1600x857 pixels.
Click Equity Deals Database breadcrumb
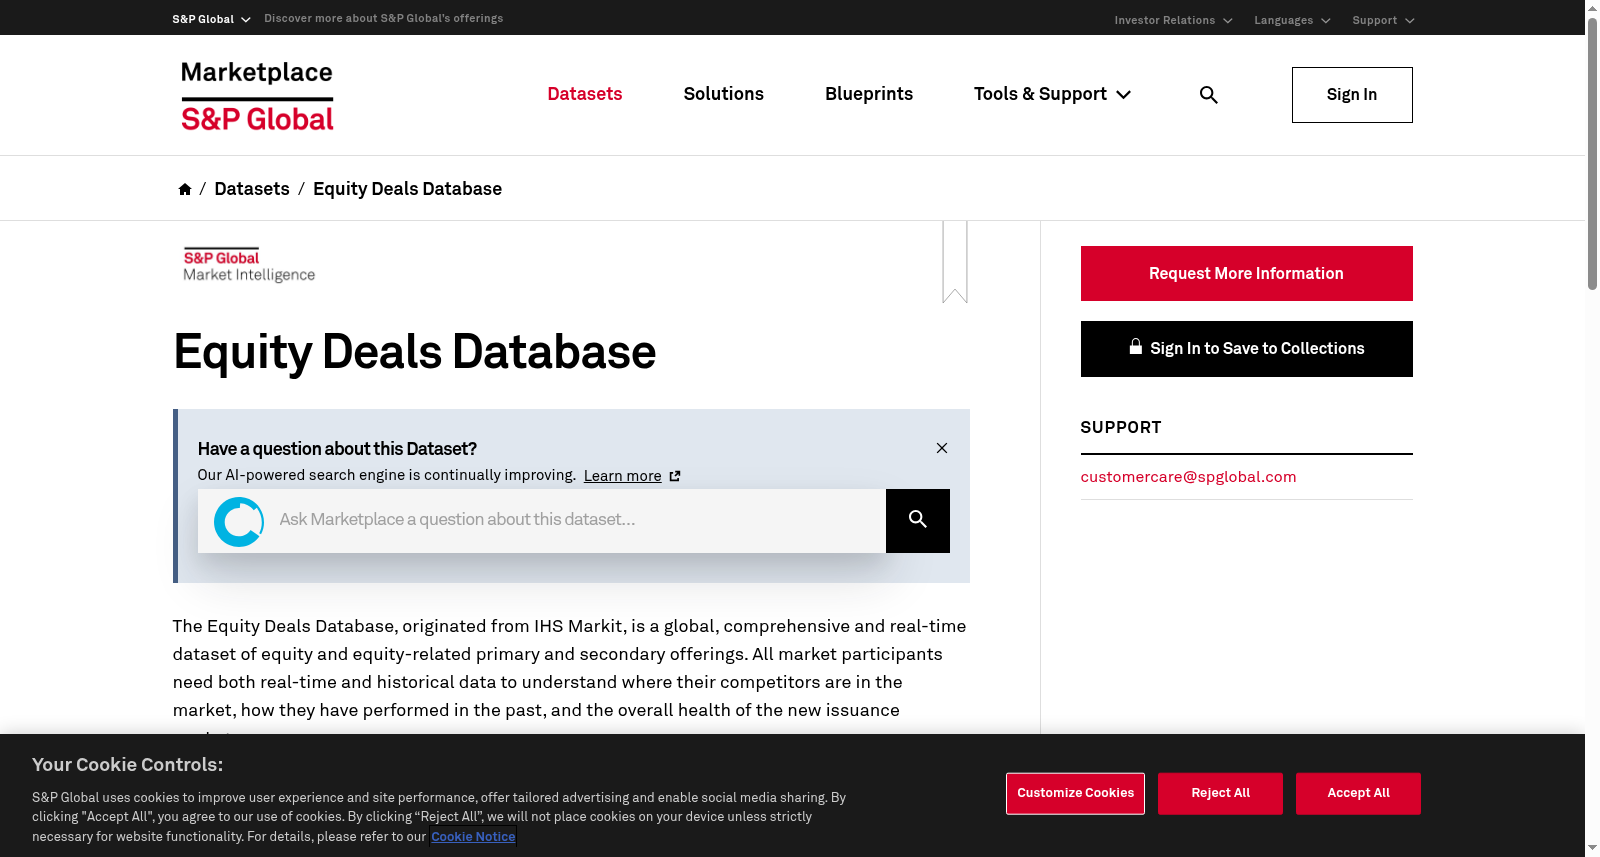coord(407,189)
